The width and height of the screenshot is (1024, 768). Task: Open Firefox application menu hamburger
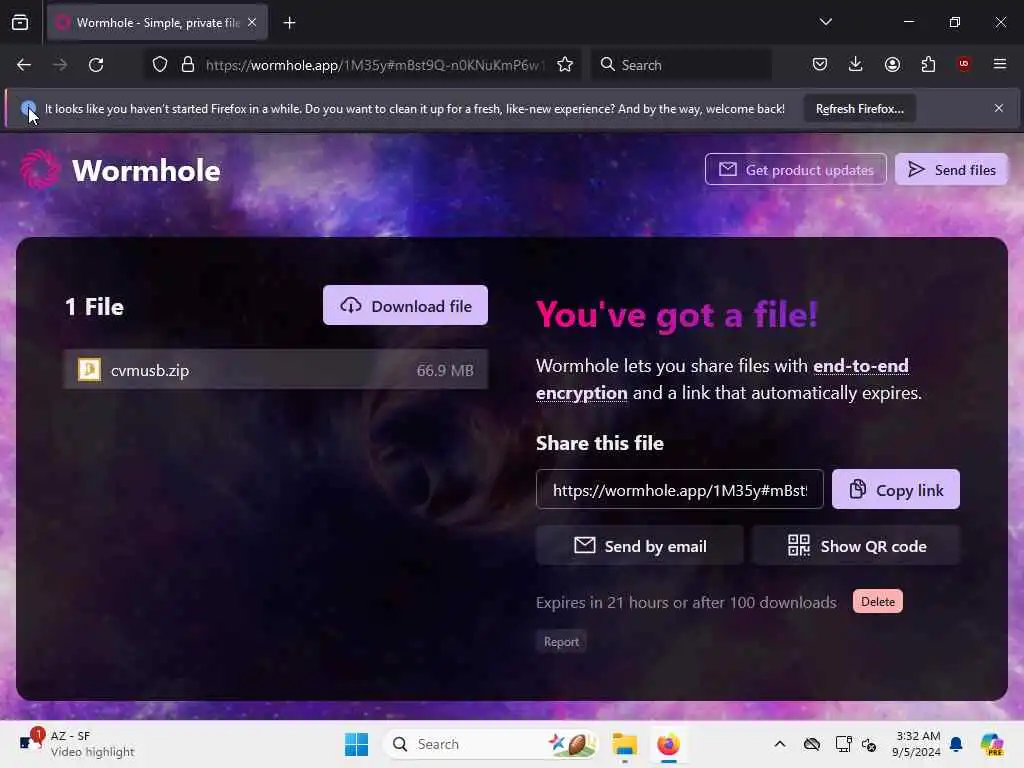pyautogui.click(x=1000, y=64)
